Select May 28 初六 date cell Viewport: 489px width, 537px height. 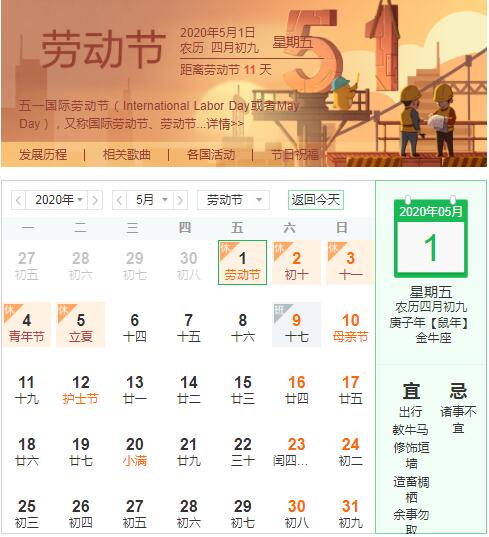click(x=189, y=511)
